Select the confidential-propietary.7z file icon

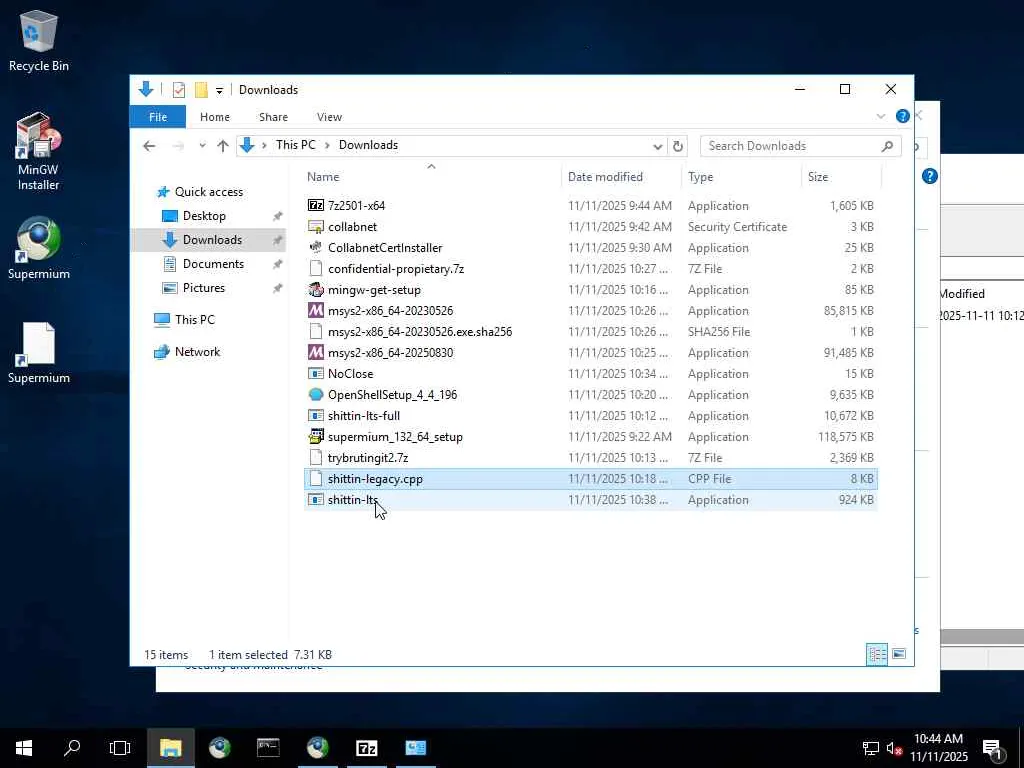click(315, 268)
